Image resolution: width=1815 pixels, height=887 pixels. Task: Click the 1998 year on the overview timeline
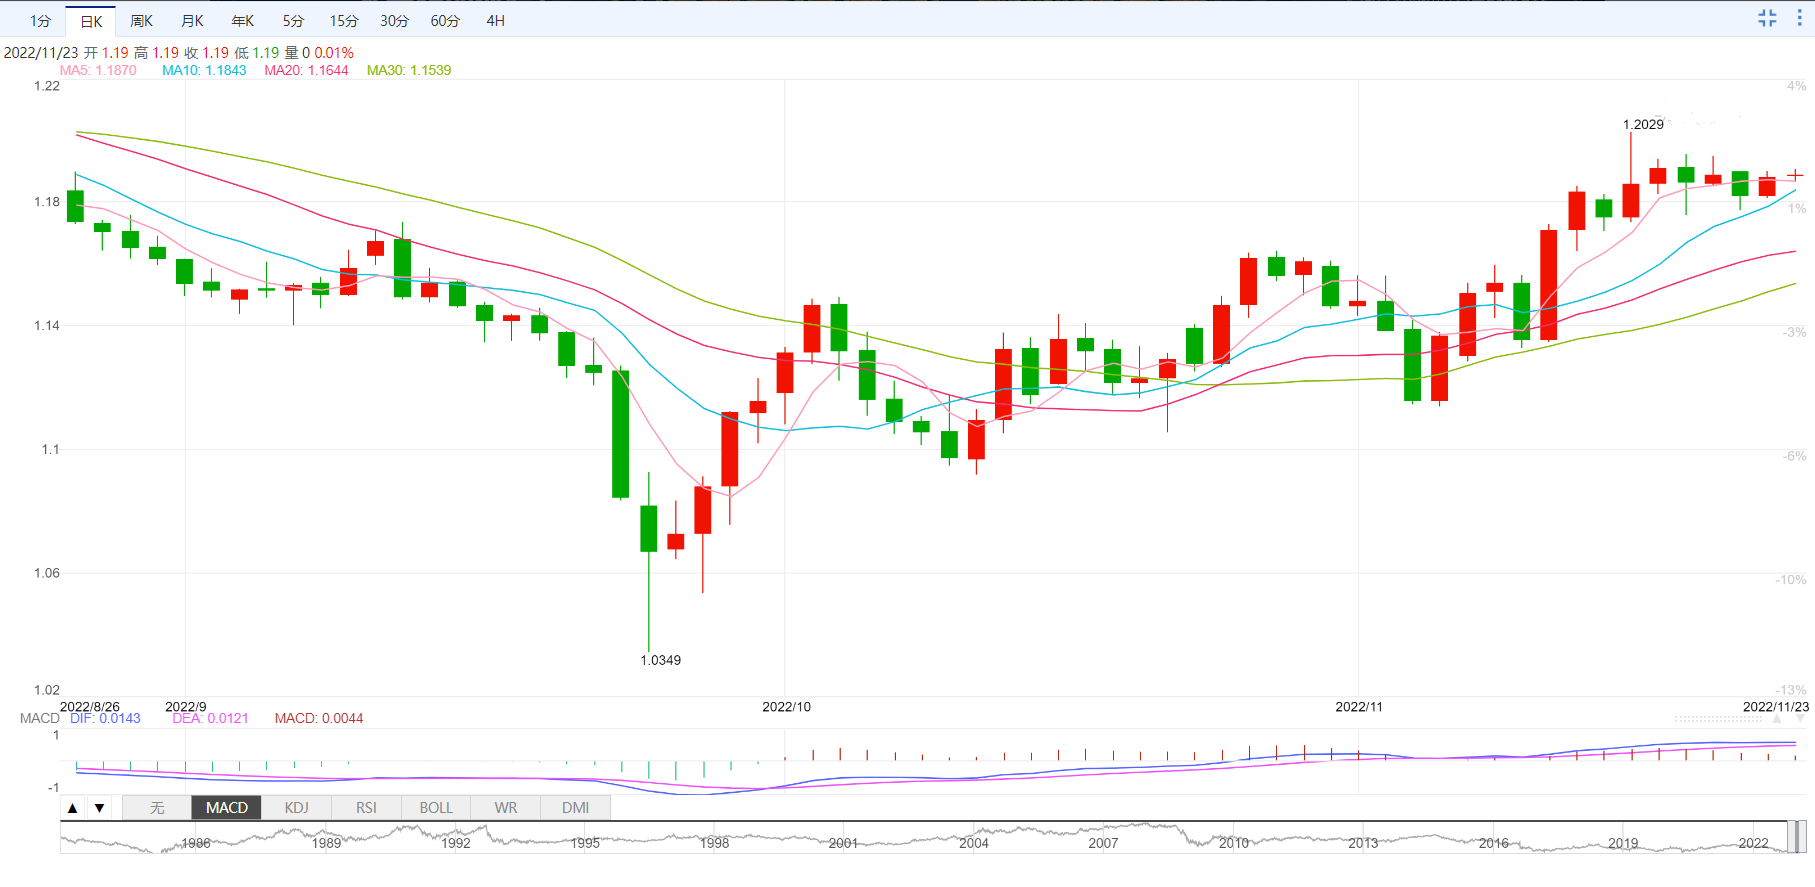714,844
